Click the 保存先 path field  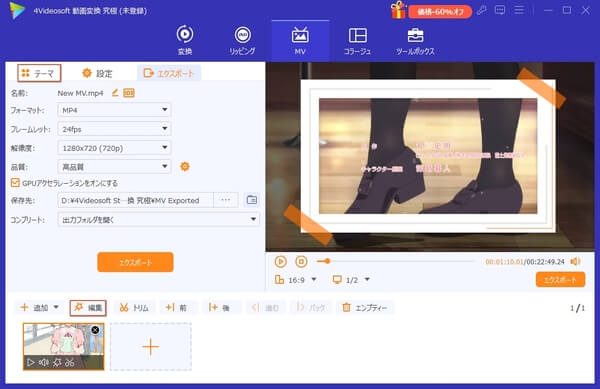[135, 200]
